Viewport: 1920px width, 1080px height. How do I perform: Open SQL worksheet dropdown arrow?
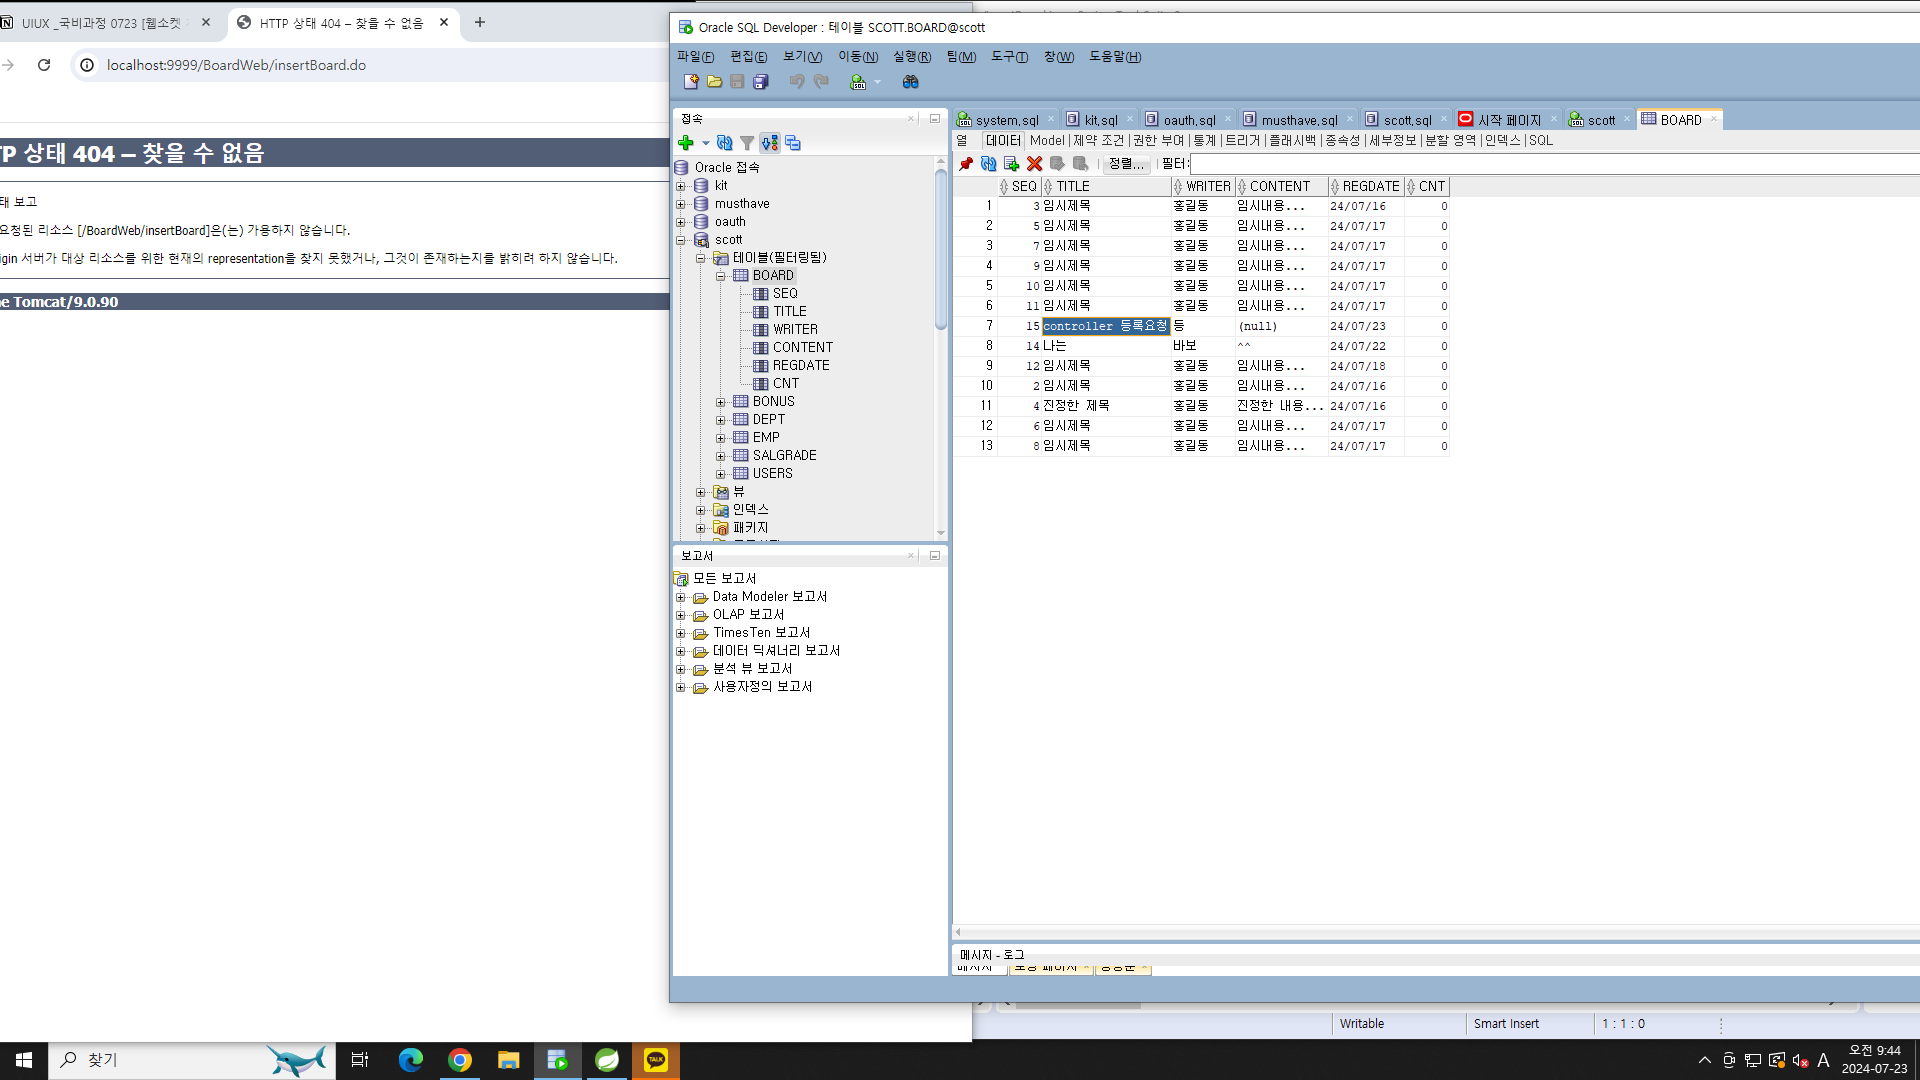point(877,82)
